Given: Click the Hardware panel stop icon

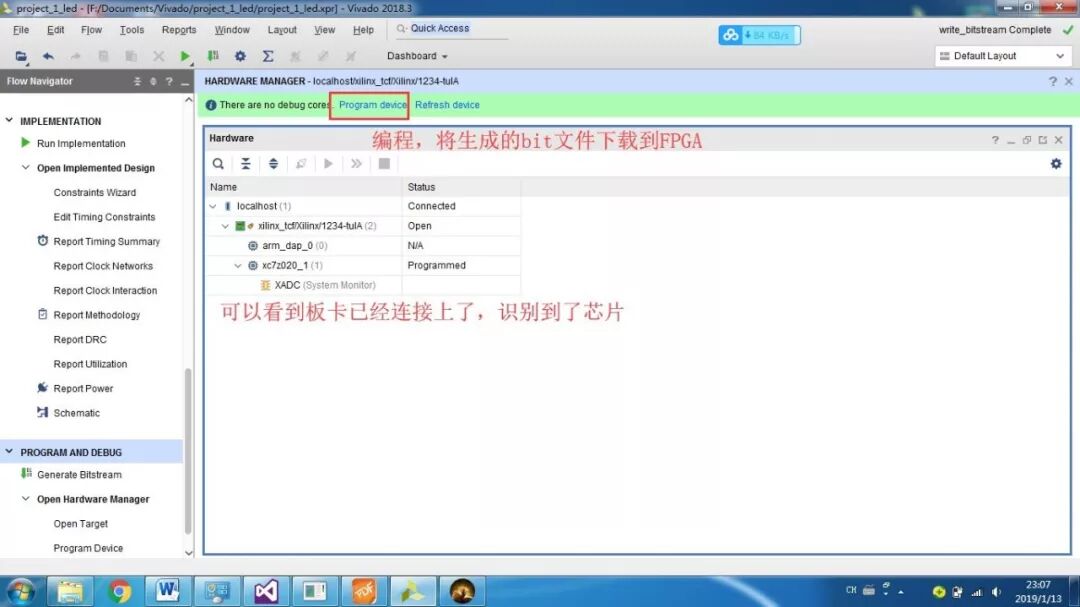Looking at the screenshot, I should 384,163.
